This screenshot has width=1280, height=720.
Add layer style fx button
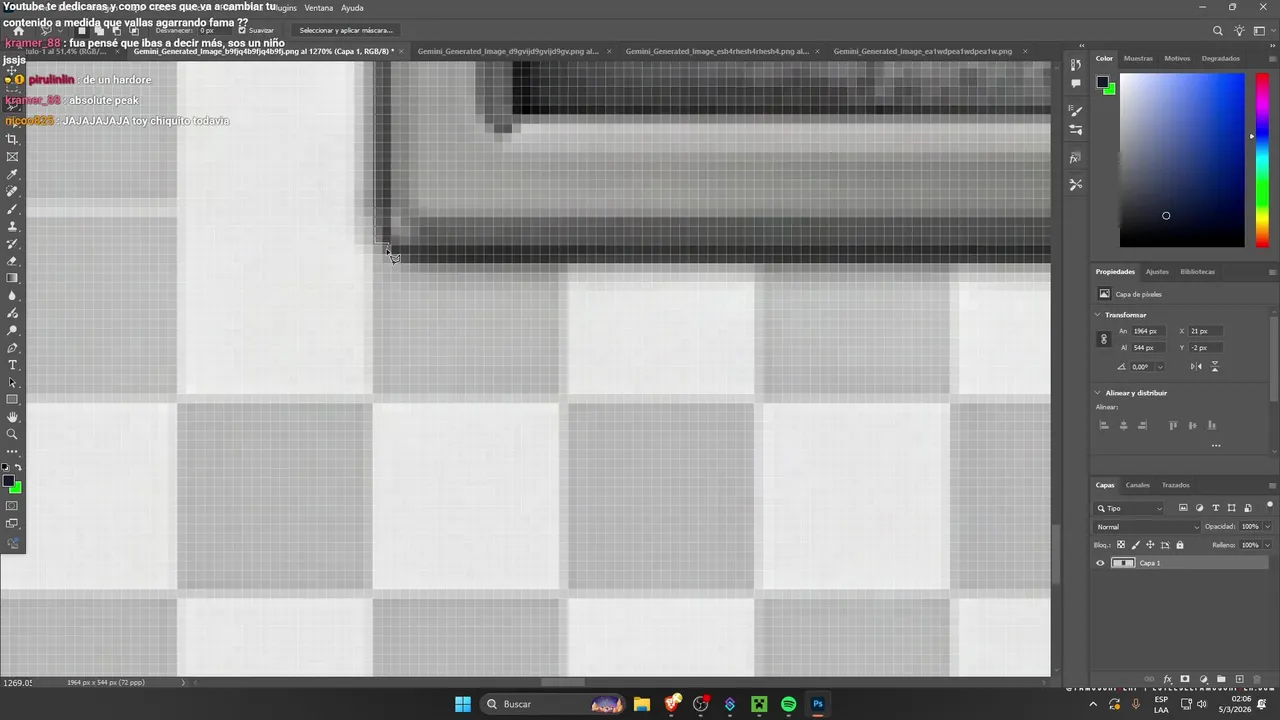pyautogui.click(x=1167, y=679)
